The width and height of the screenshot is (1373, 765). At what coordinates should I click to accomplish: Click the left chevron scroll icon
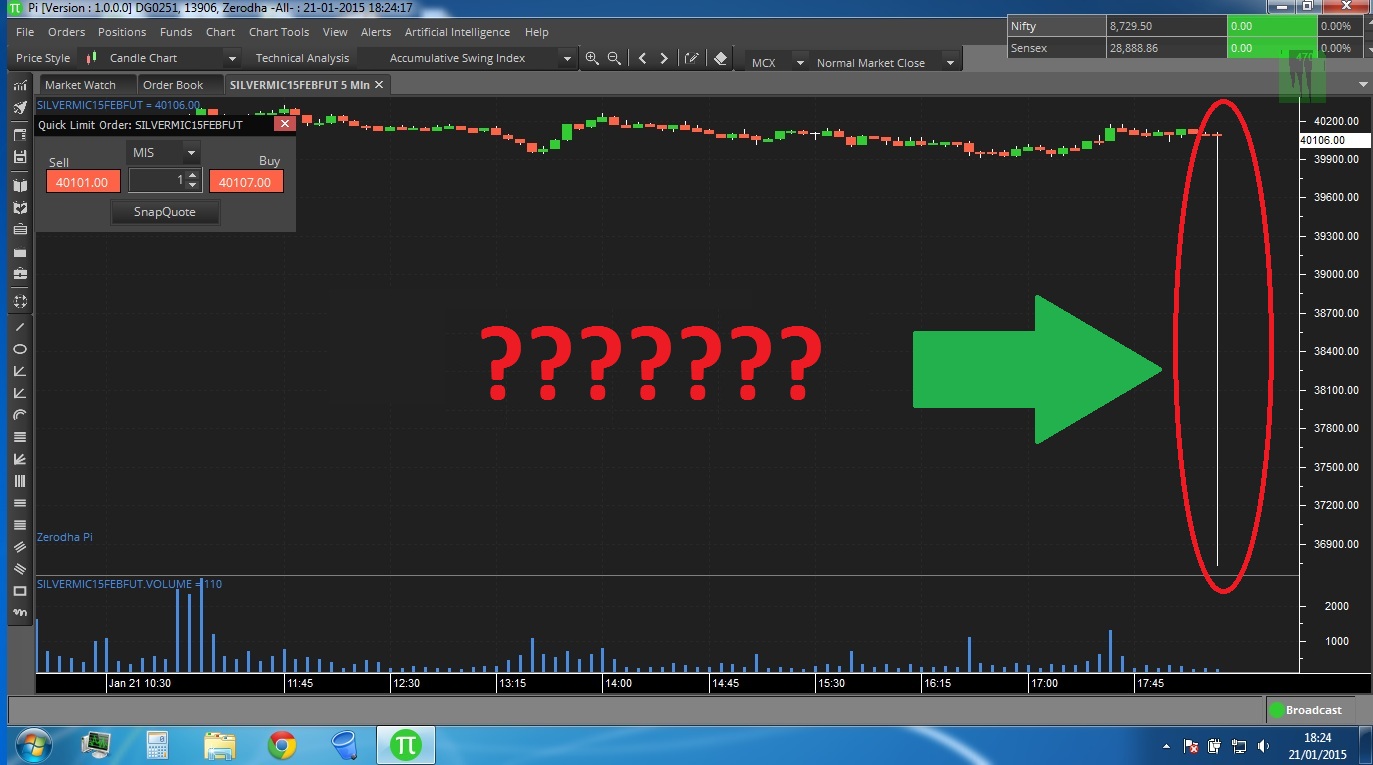[x=643, y=58]
